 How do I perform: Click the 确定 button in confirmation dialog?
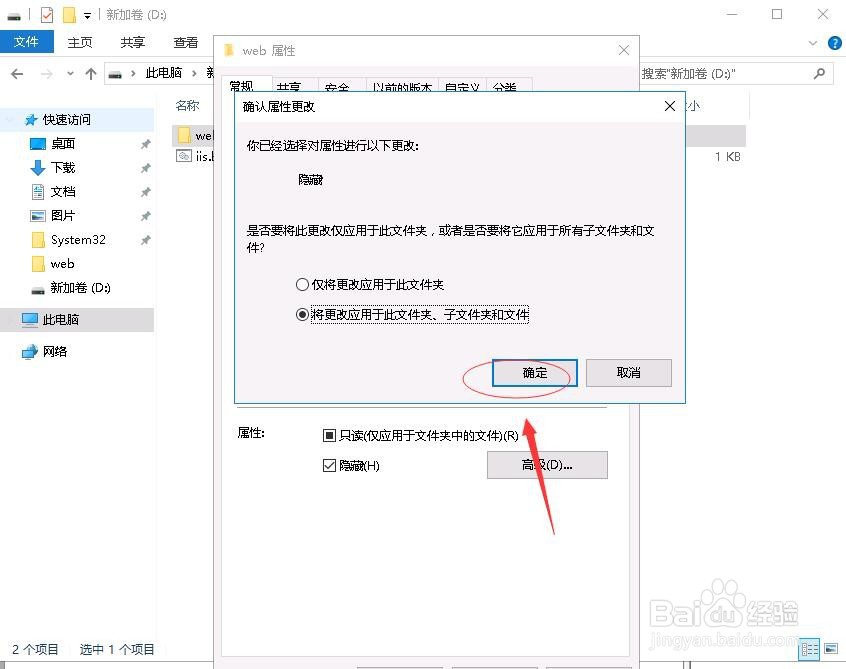click(533, 372)
